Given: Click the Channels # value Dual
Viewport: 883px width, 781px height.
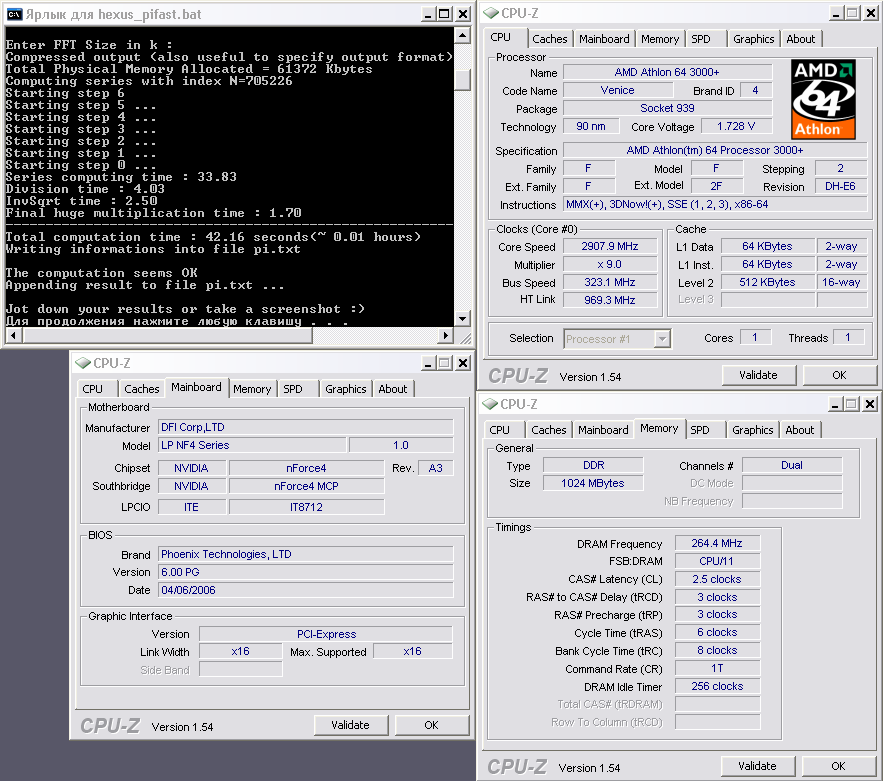Looking at the screenshot, I should click(x=792, y=465).
